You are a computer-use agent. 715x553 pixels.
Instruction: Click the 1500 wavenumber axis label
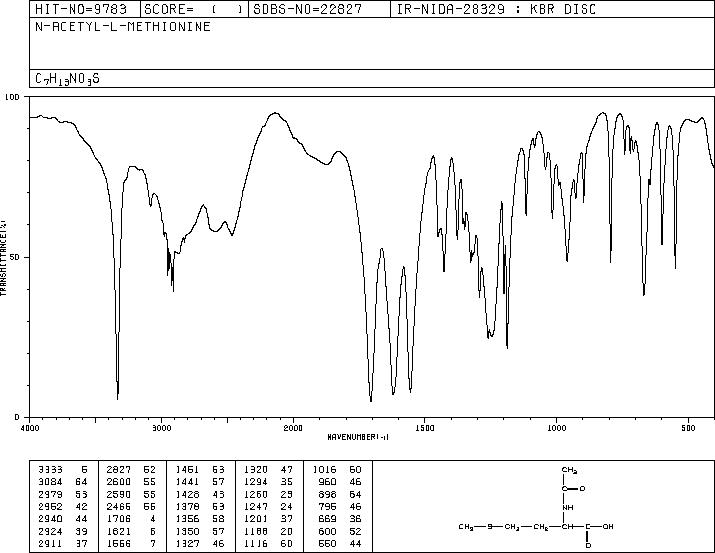tap(425, 428)
